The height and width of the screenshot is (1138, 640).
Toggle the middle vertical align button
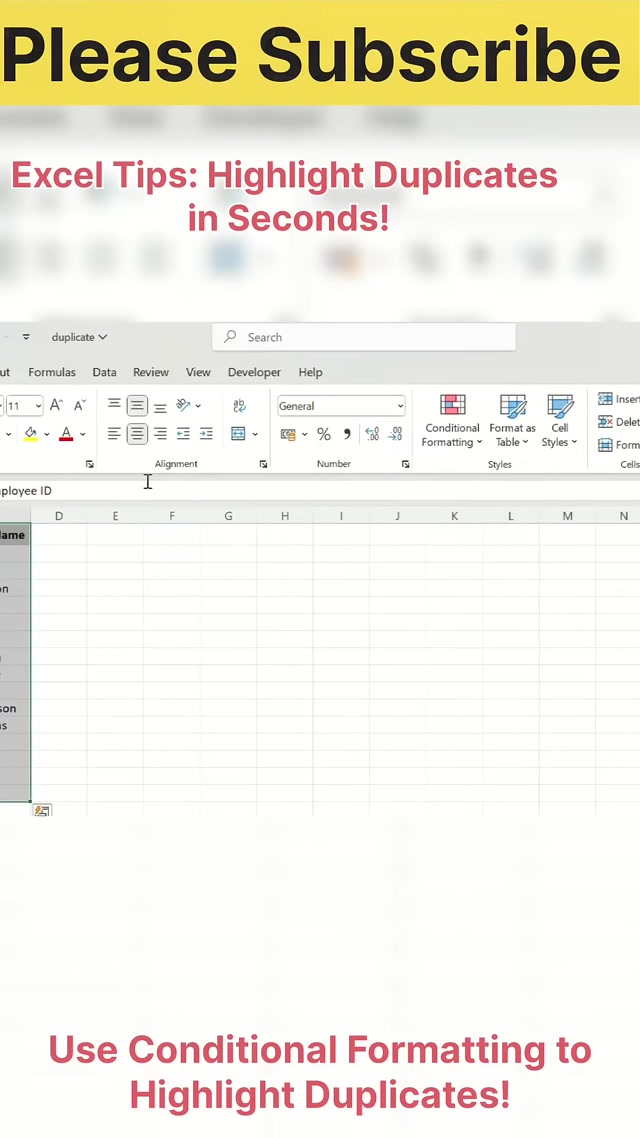[137, 406]
